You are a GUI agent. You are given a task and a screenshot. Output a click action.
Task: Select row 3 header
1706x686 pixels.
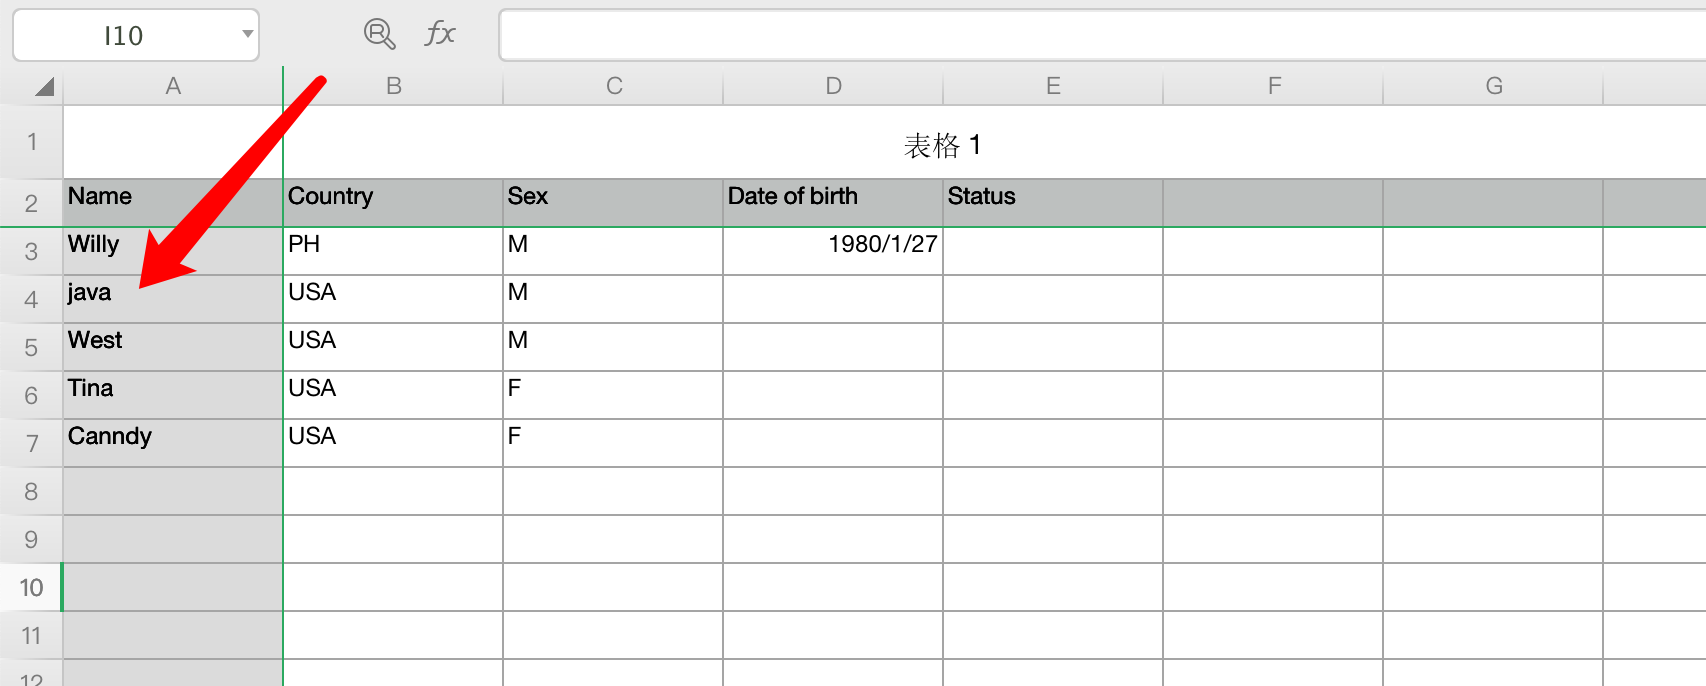(x=31, y=250)
